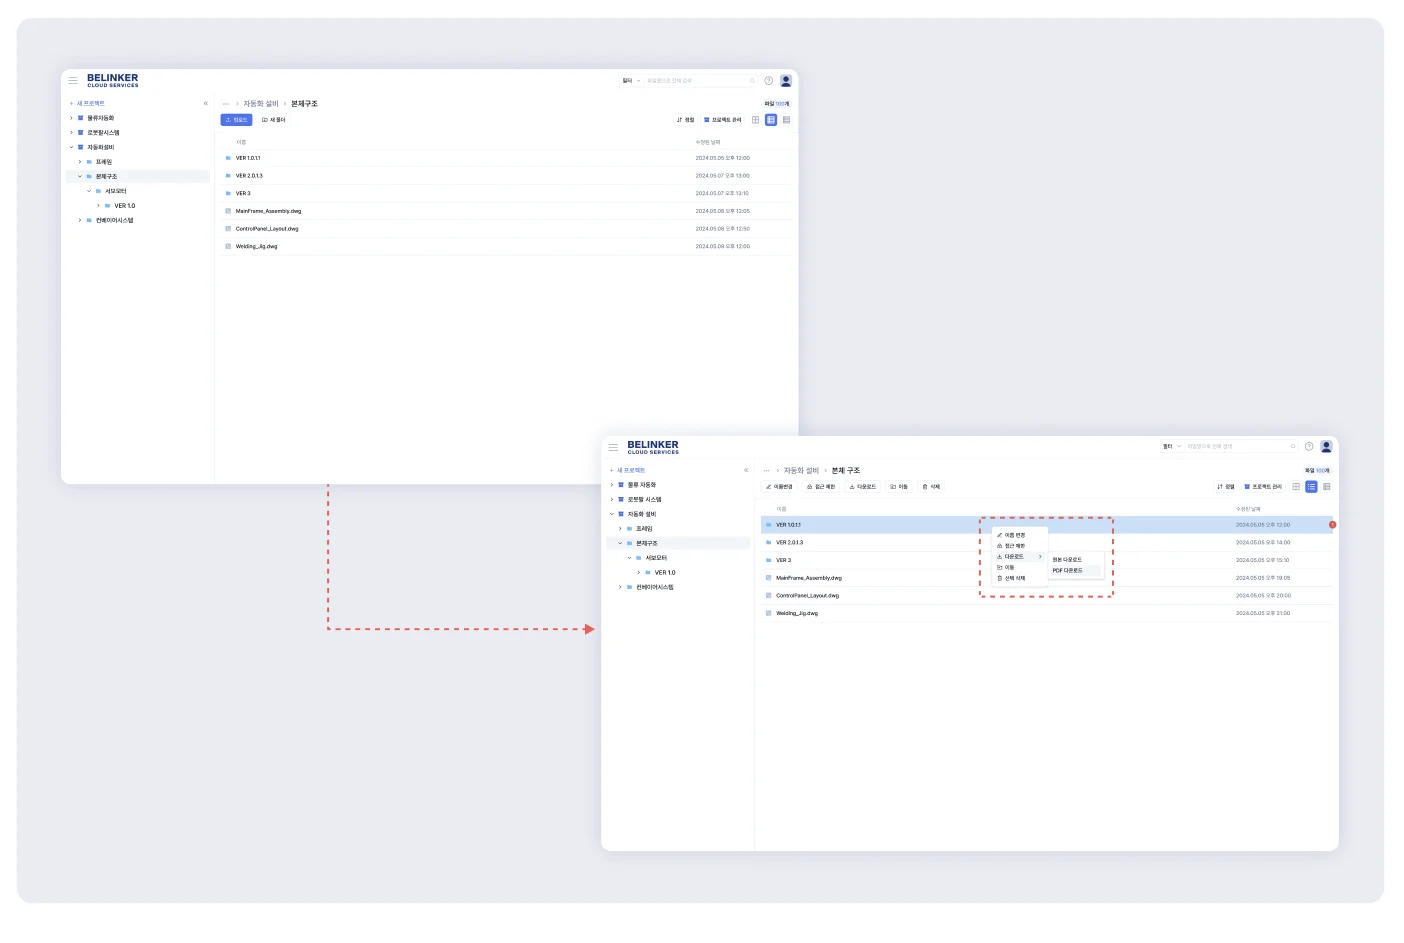Choose 원본 다운로드 in the submenu
The image size is (1404, 943).
point(1075,560)
